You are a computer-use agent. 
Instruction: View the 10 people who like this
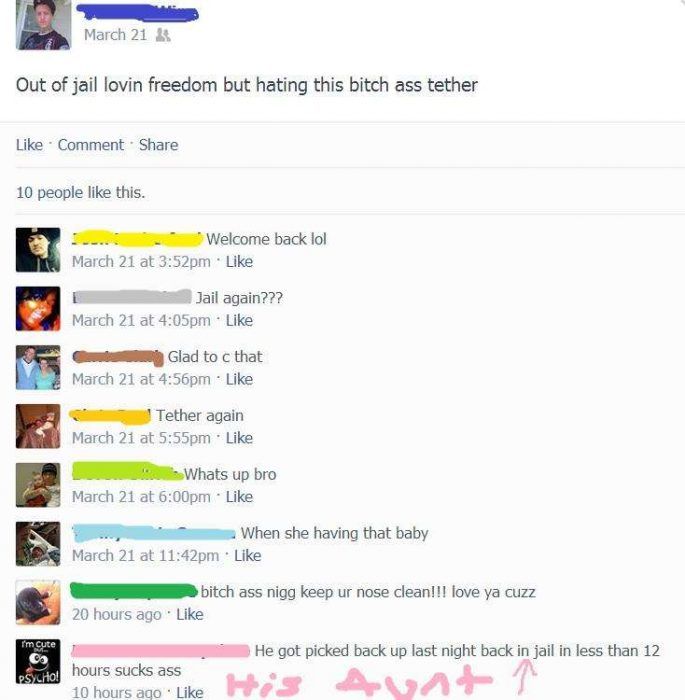[80, 192]
